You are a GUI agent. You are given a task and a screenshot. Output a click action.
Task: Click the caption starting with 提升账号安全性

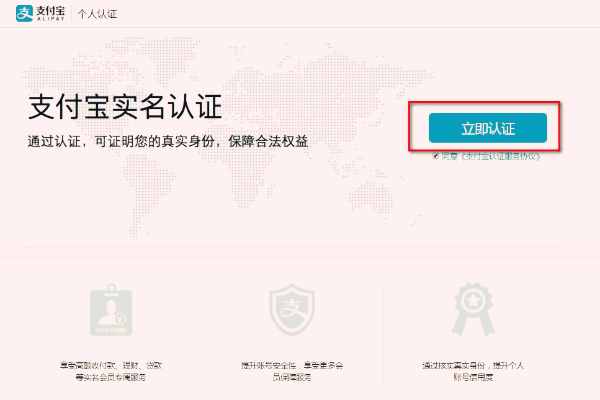290,366
